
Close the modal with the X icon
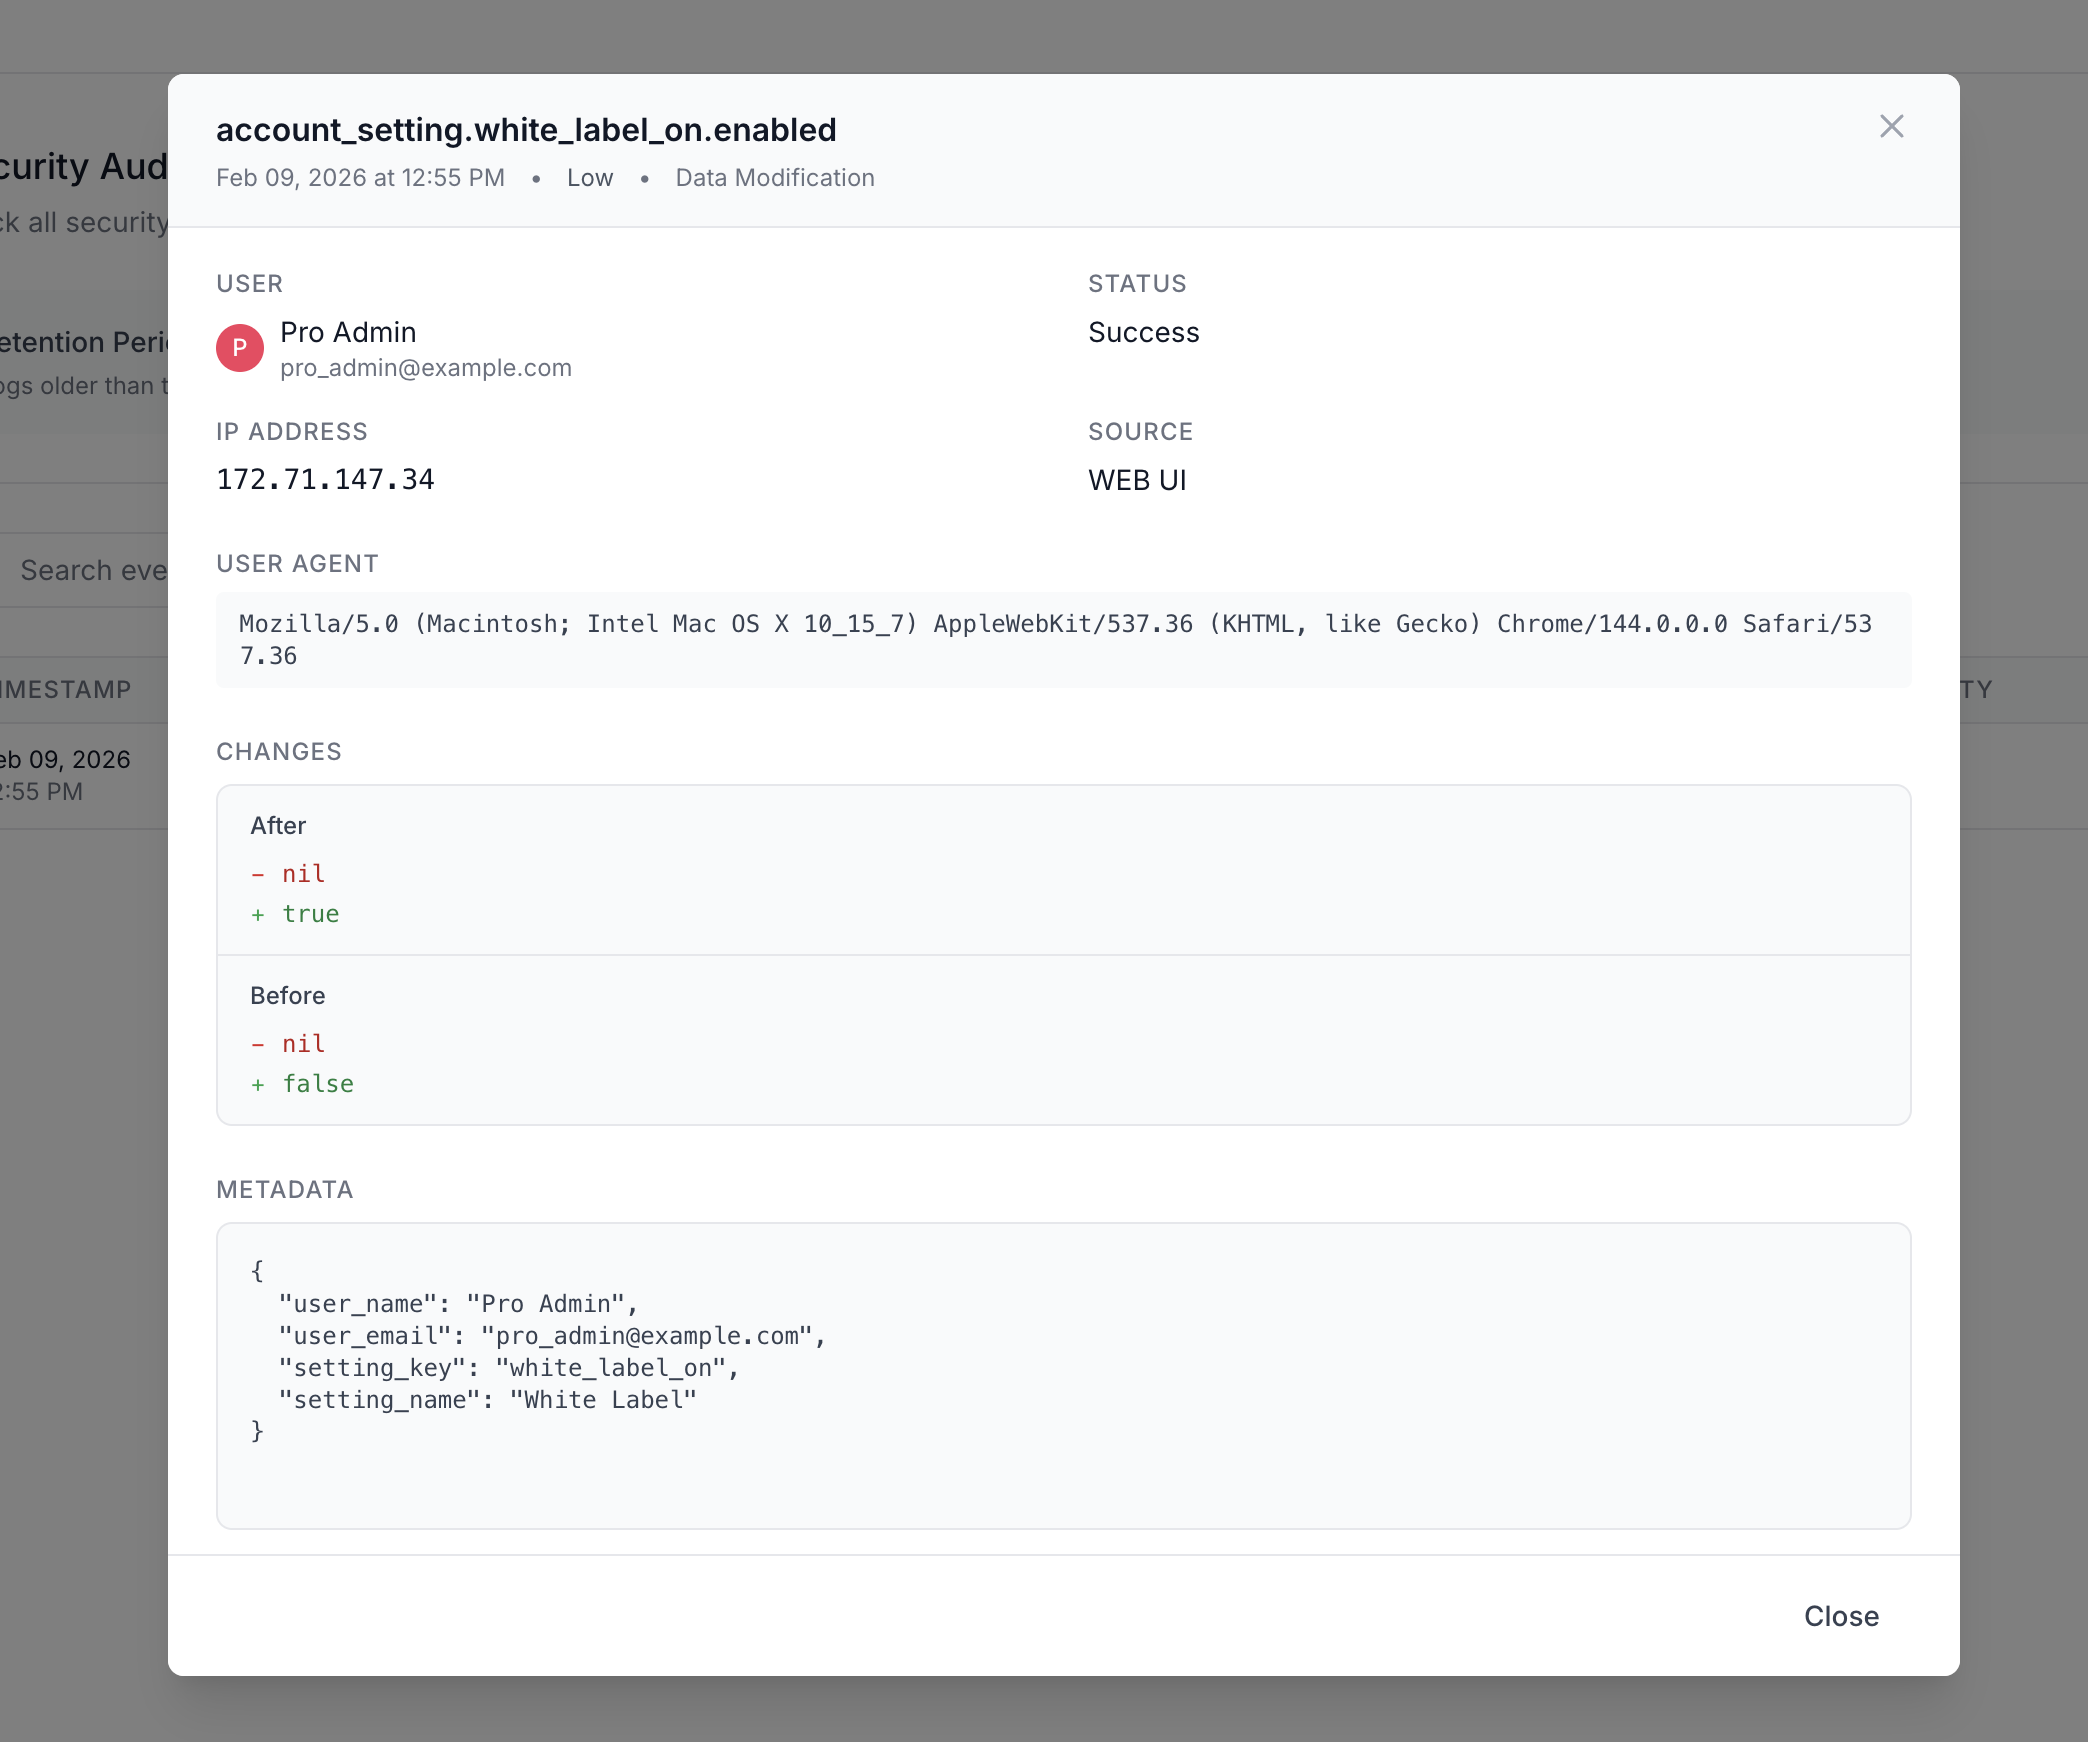click(x=1891, y=126)
